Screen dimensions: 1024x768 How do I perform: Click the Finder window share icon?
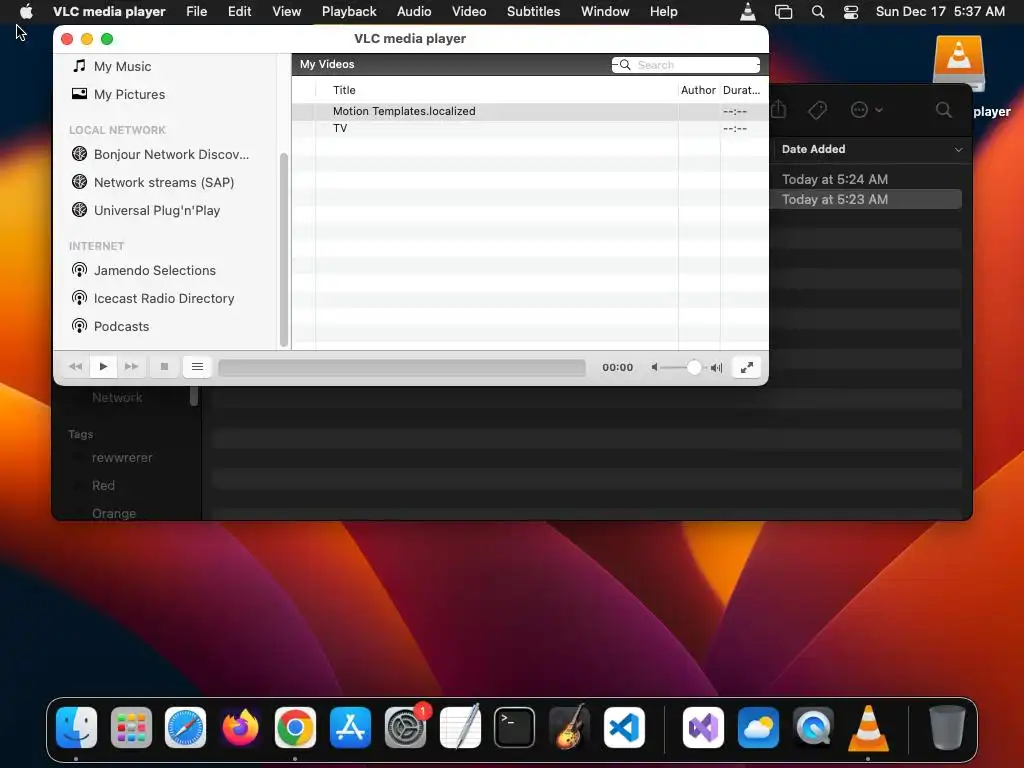[x=778, y=110]
